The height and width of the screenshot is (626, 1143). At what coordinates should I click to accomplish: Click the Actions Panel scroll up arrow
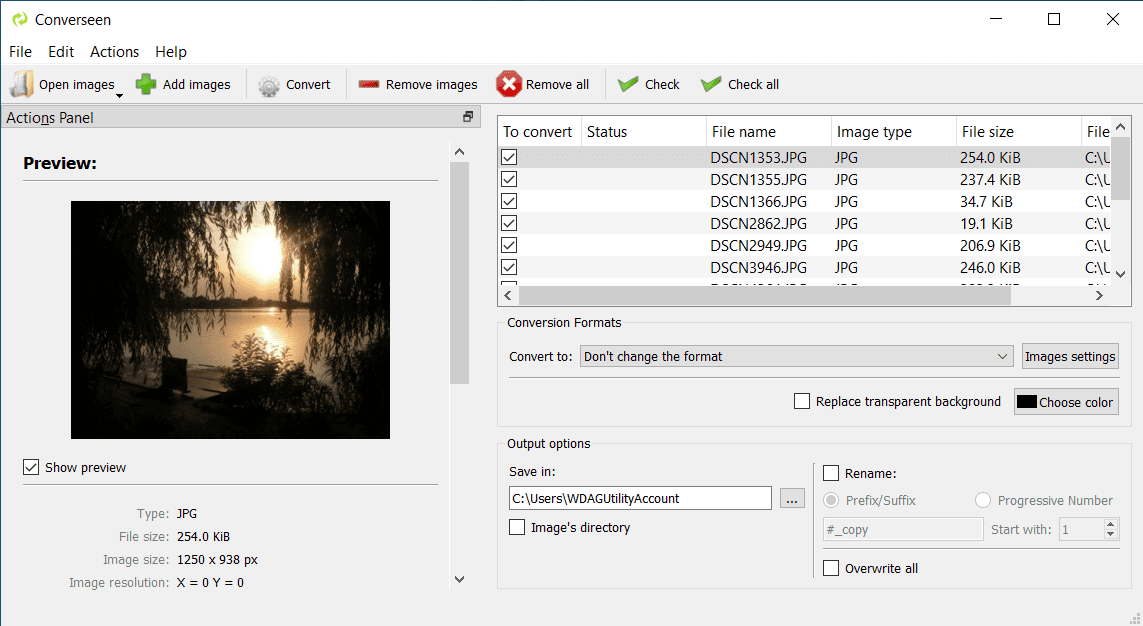(459, 152)
